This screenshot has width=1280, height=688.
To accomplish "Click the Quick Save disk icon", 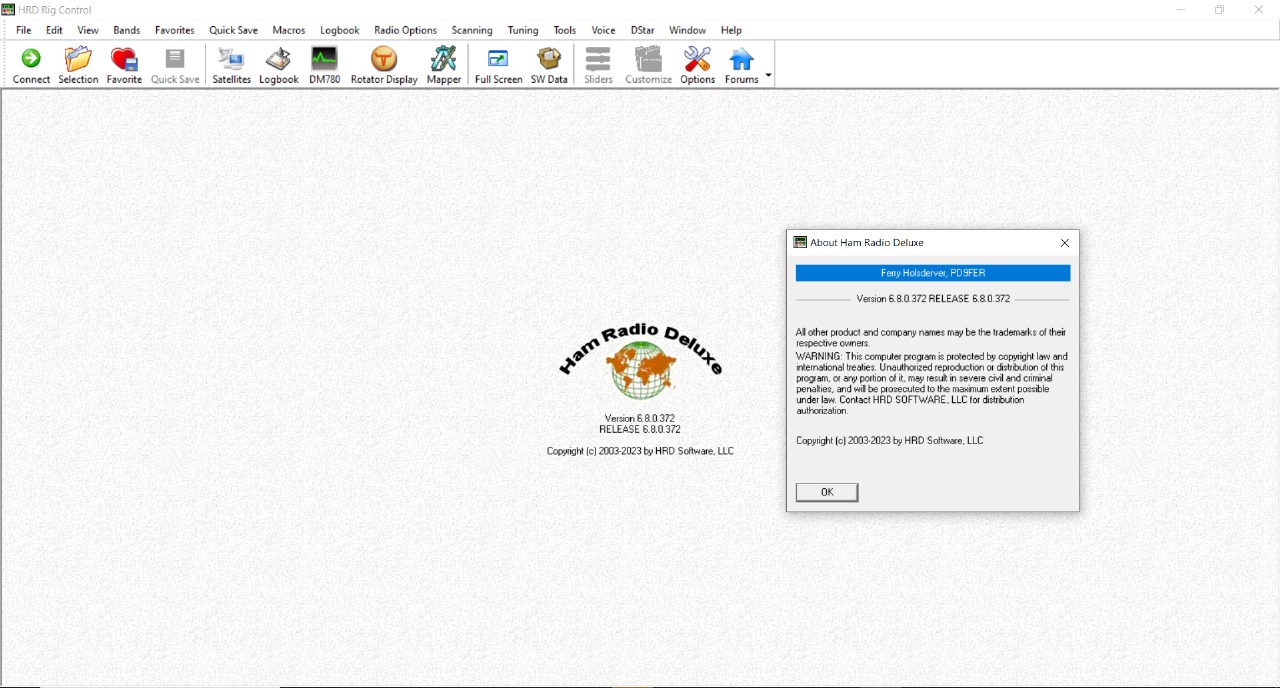I will coord(175,65).
